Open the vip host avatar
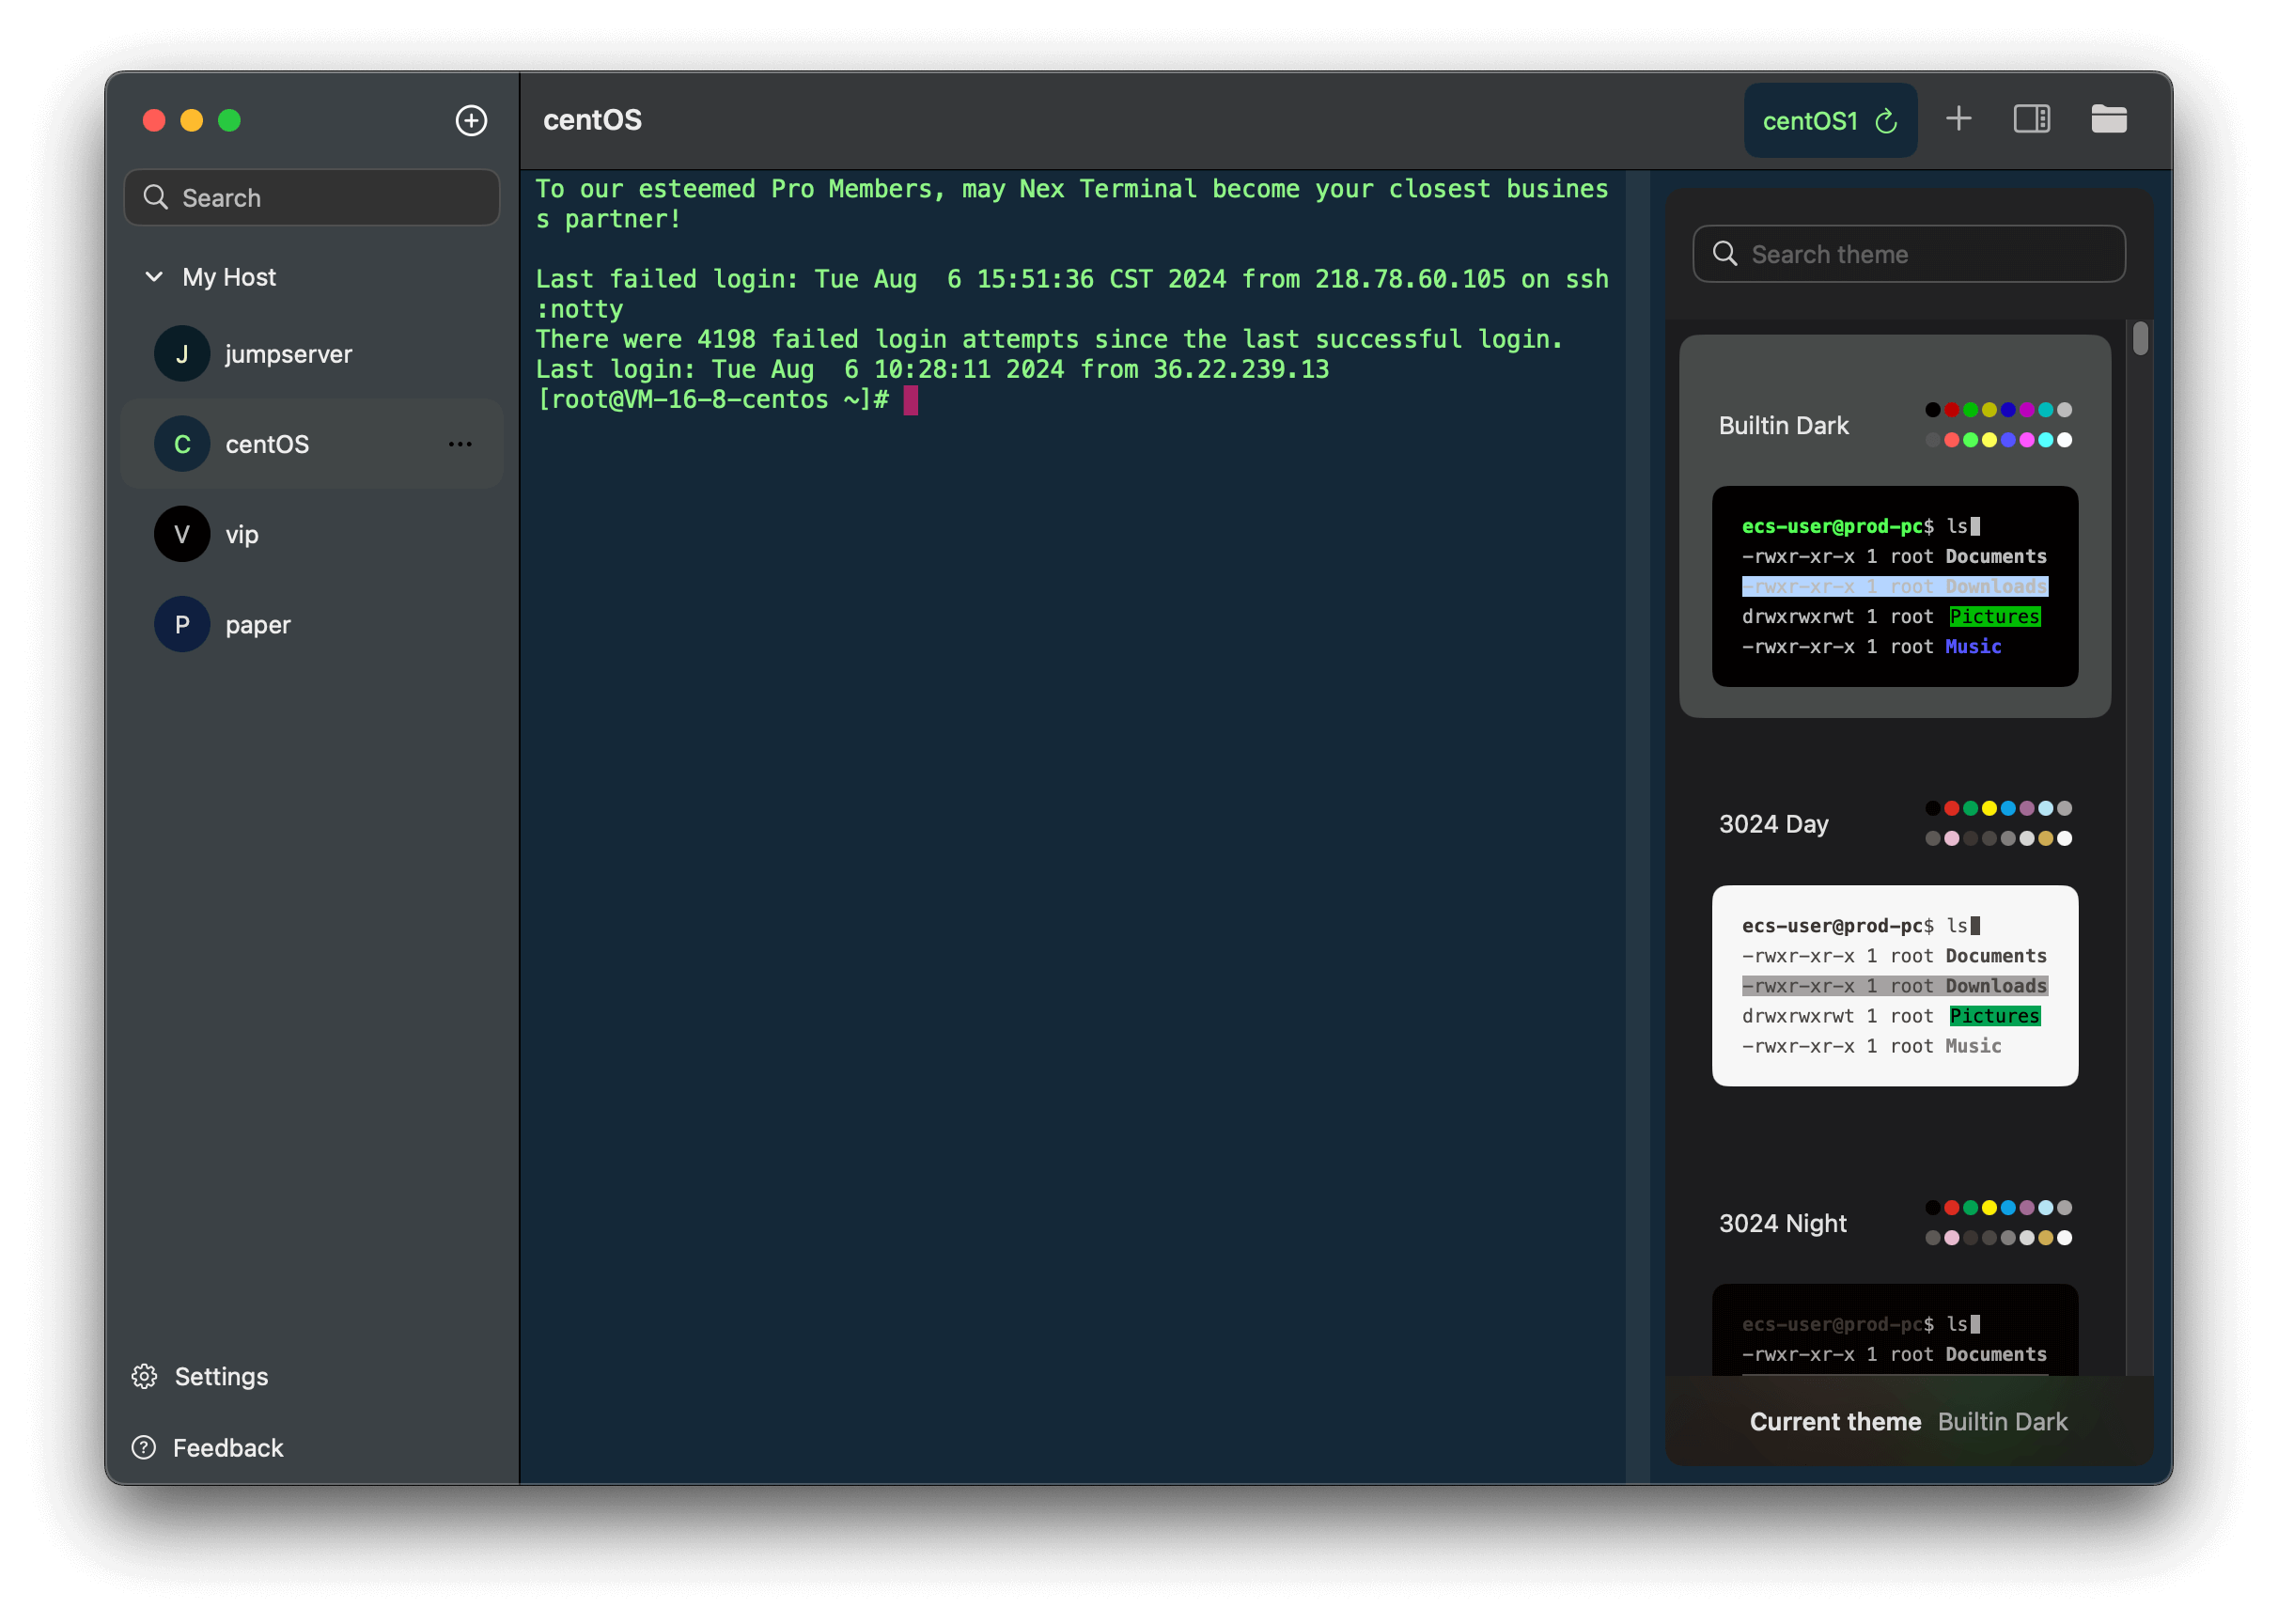This screenshot has height=1624, width=2278. coord(182,534)
